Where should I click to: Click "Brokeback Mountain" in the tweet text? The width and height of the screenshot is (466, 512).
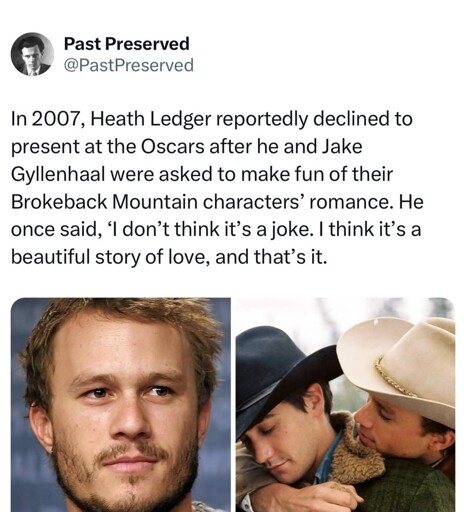pyautogui.click(x=104, y=202)
